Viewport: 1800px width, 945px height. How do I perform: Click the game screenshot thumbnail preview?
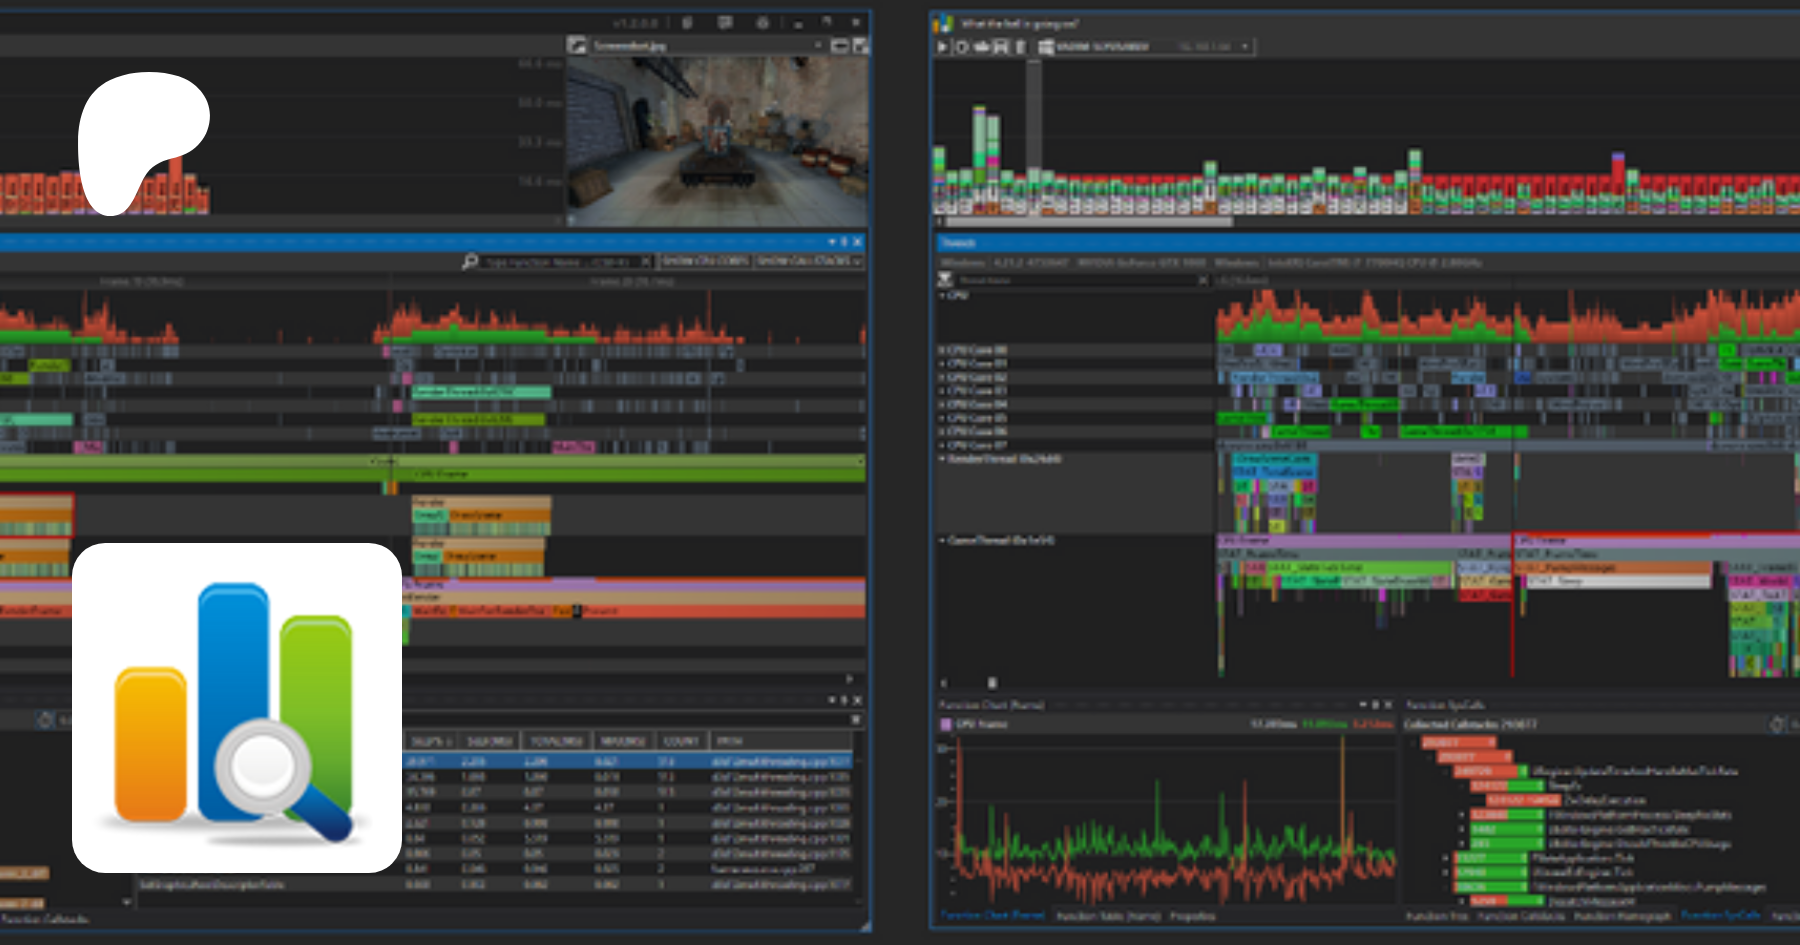[717, 140]
